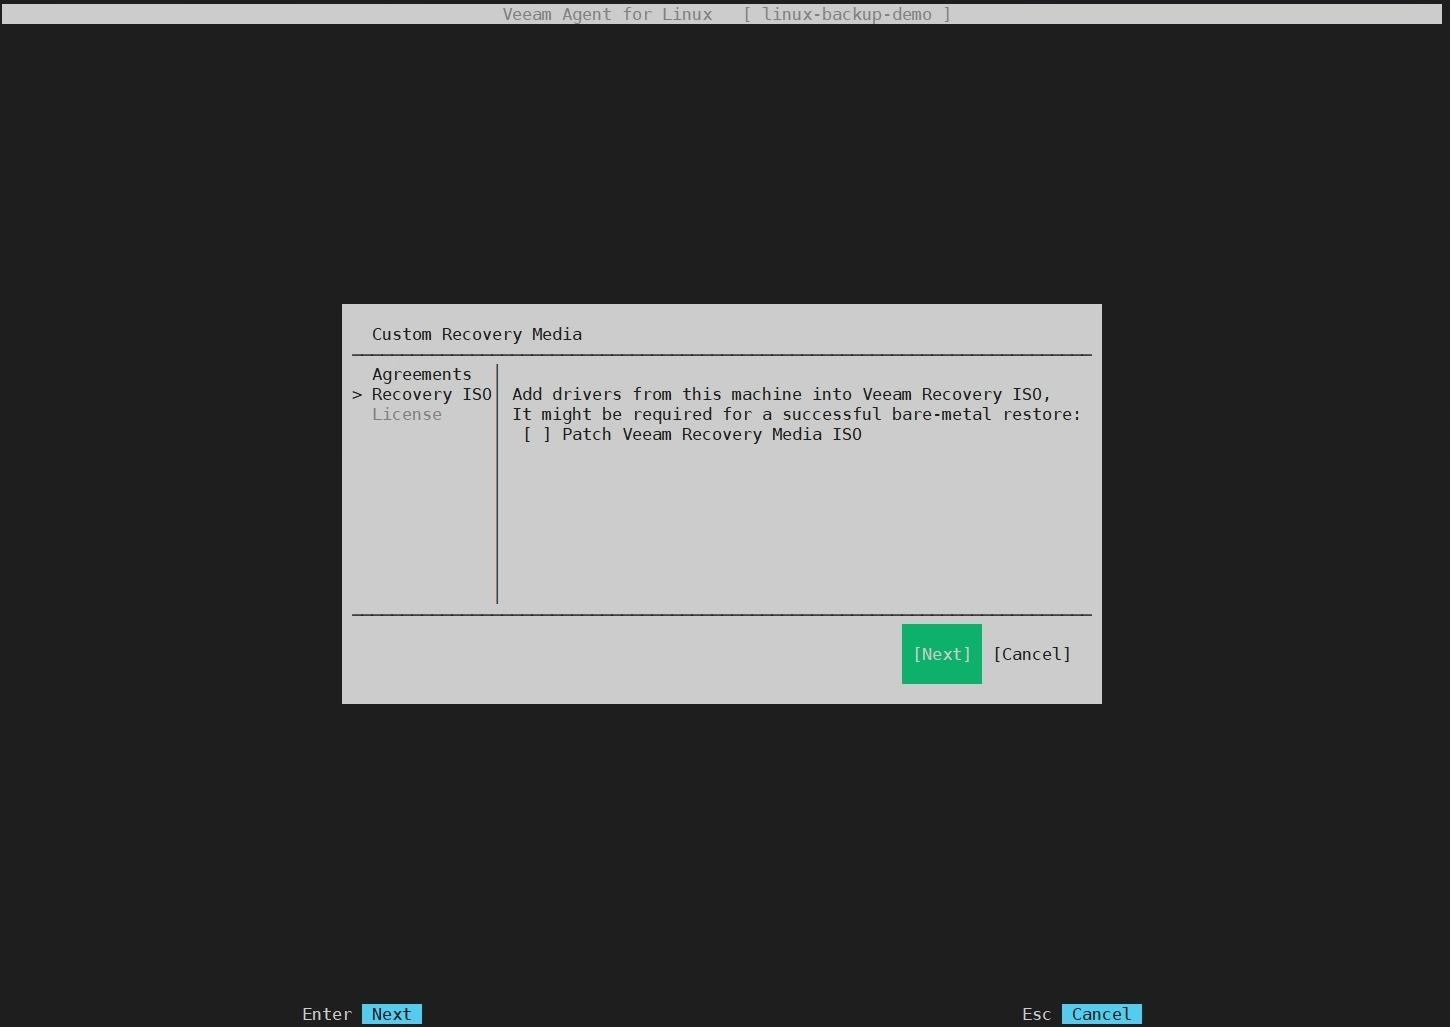Click the blue Next hint in footer

point(391,1014)
